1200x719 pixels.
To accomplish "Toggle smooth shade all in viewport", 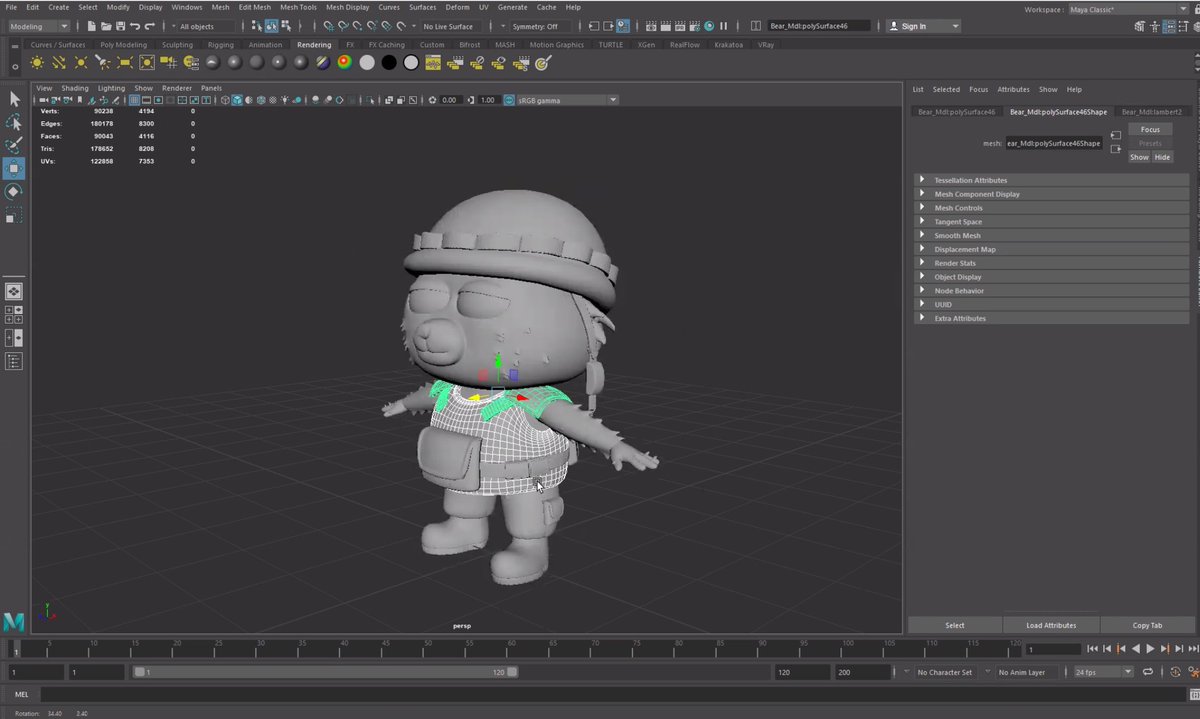I will tap(237, 100).
